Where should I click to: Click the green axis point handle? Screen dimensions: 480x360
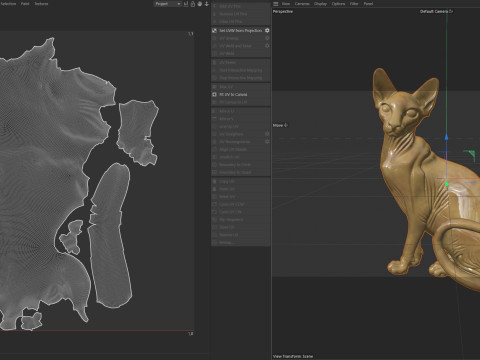pyautogui.click(x=447, y=184)
